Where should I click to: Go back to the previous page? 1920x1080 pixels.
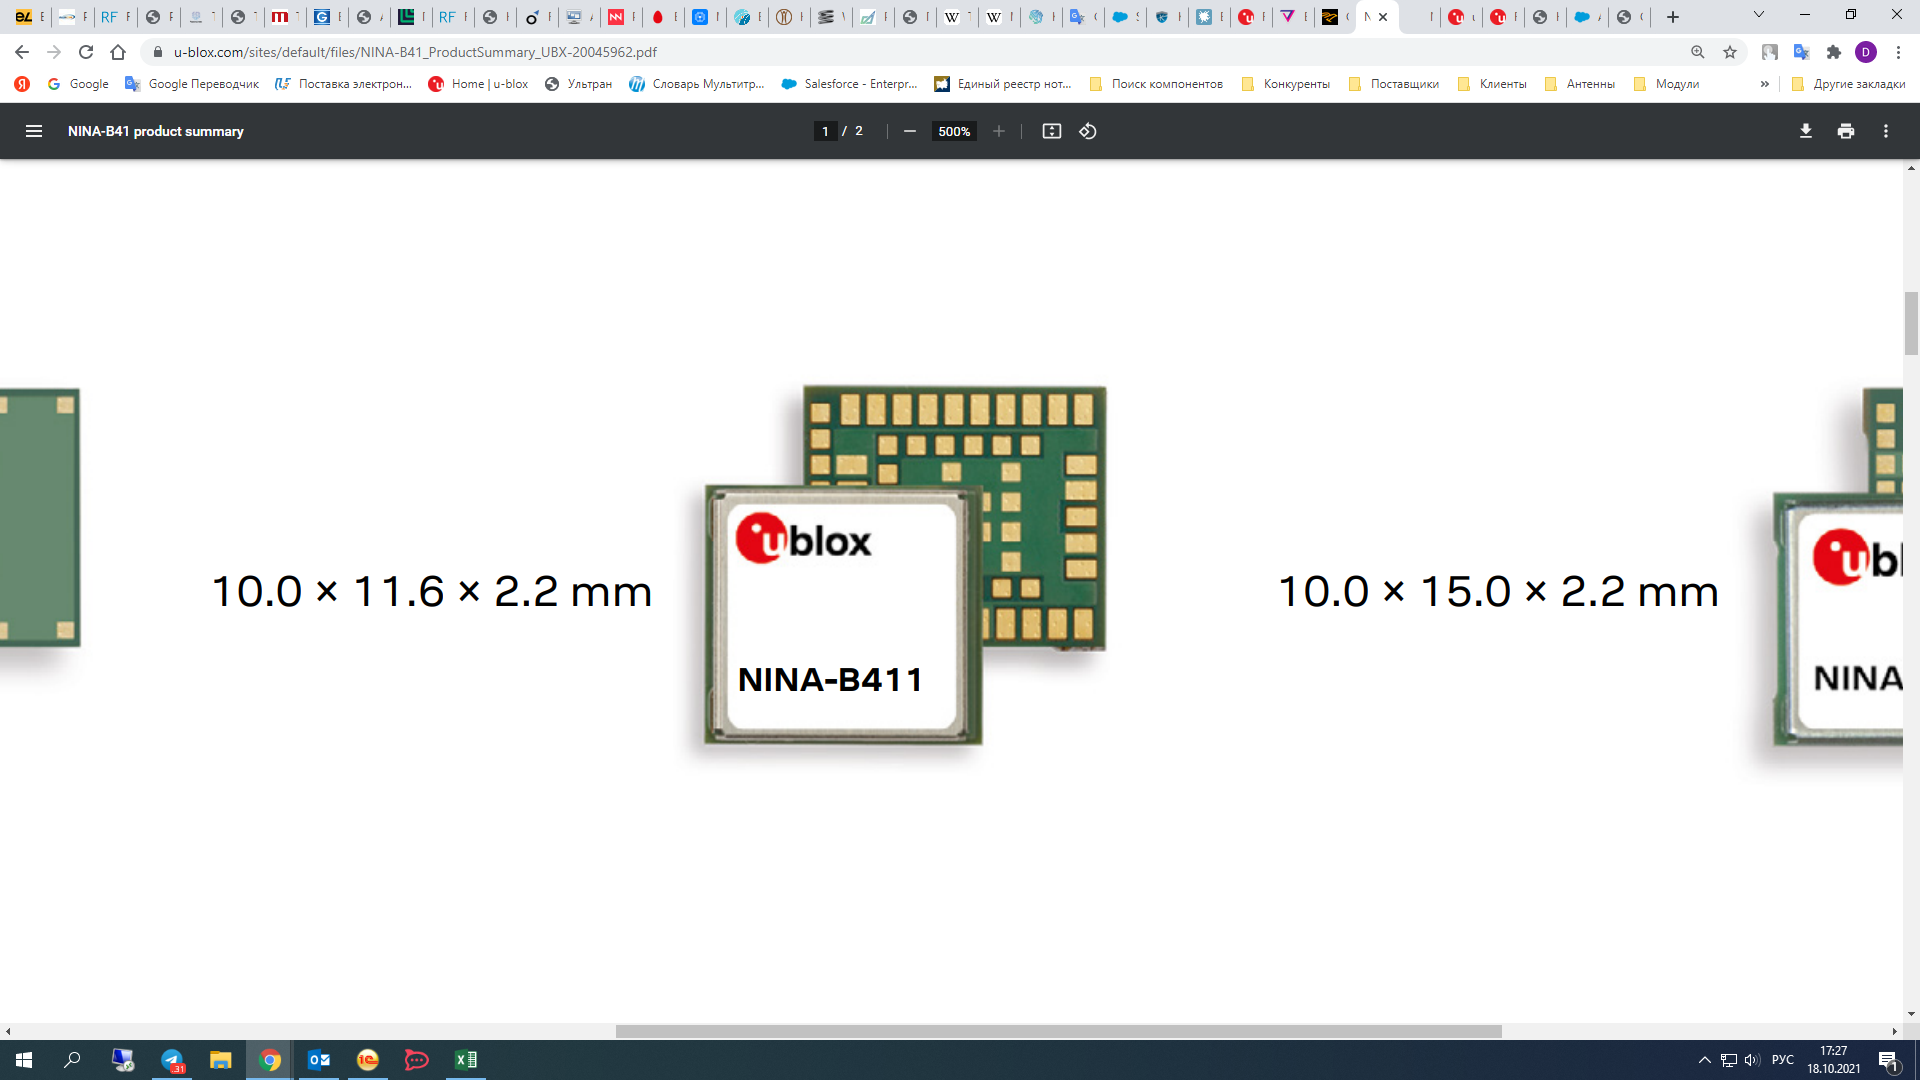pyautogui.click(x=22, y=52)
